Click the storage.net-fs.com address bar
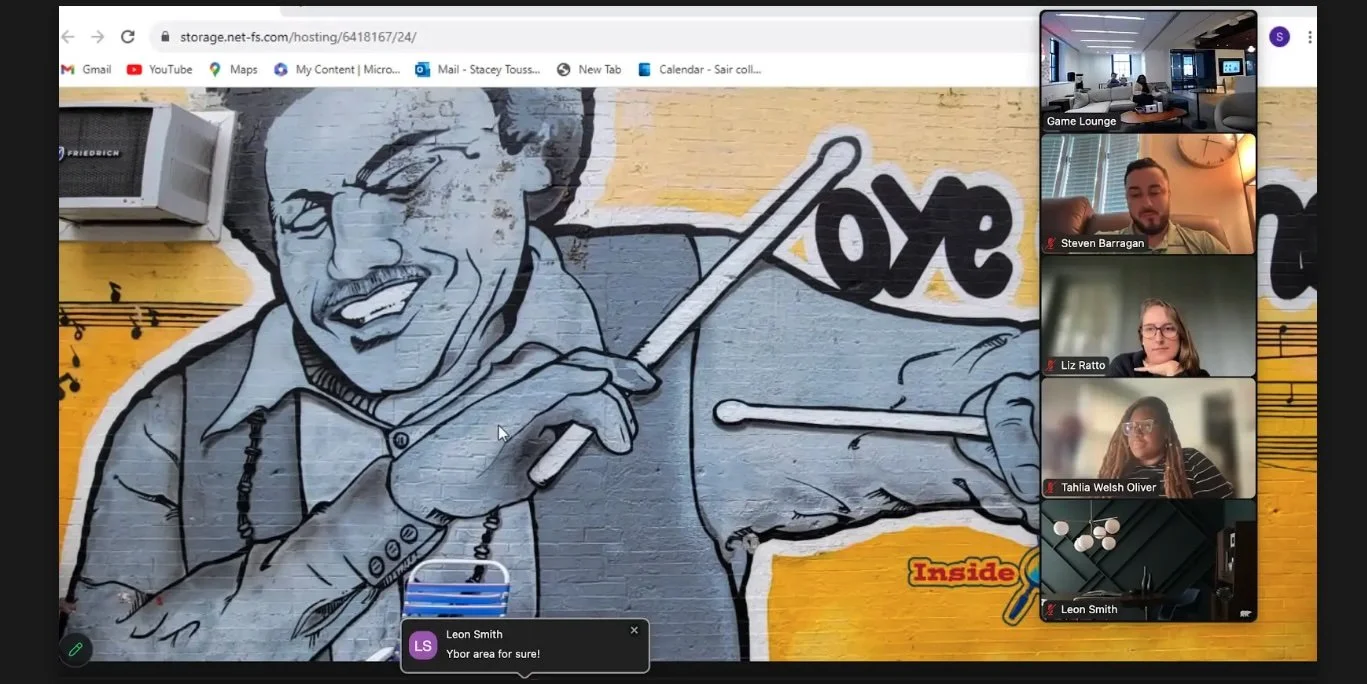This screenshot has height=684, width=1367. point(298,37)
